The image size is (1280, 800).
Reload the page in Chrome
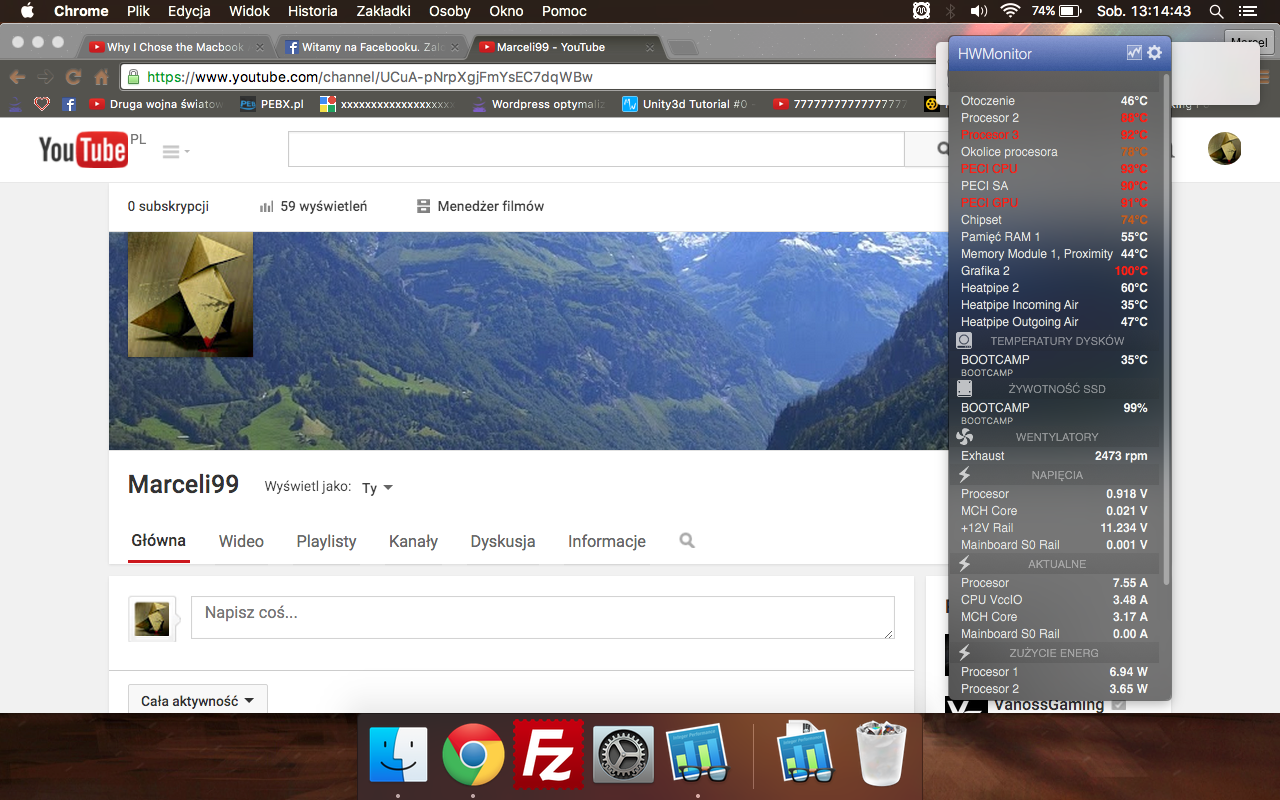(x=73, y=77)
